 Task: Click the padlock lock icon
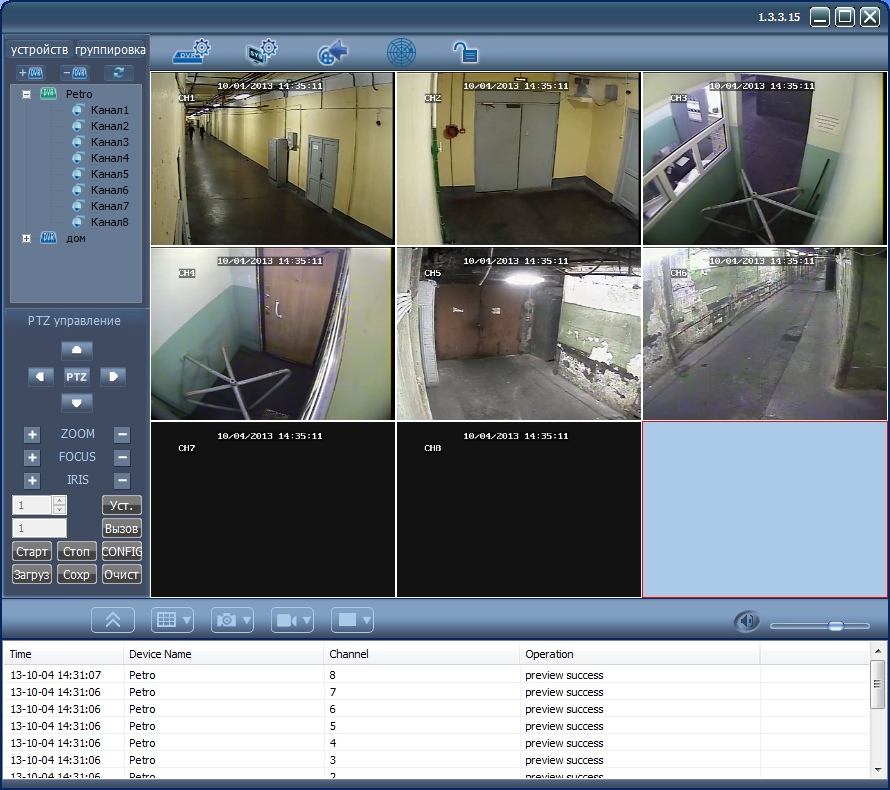tap(465, 52)
